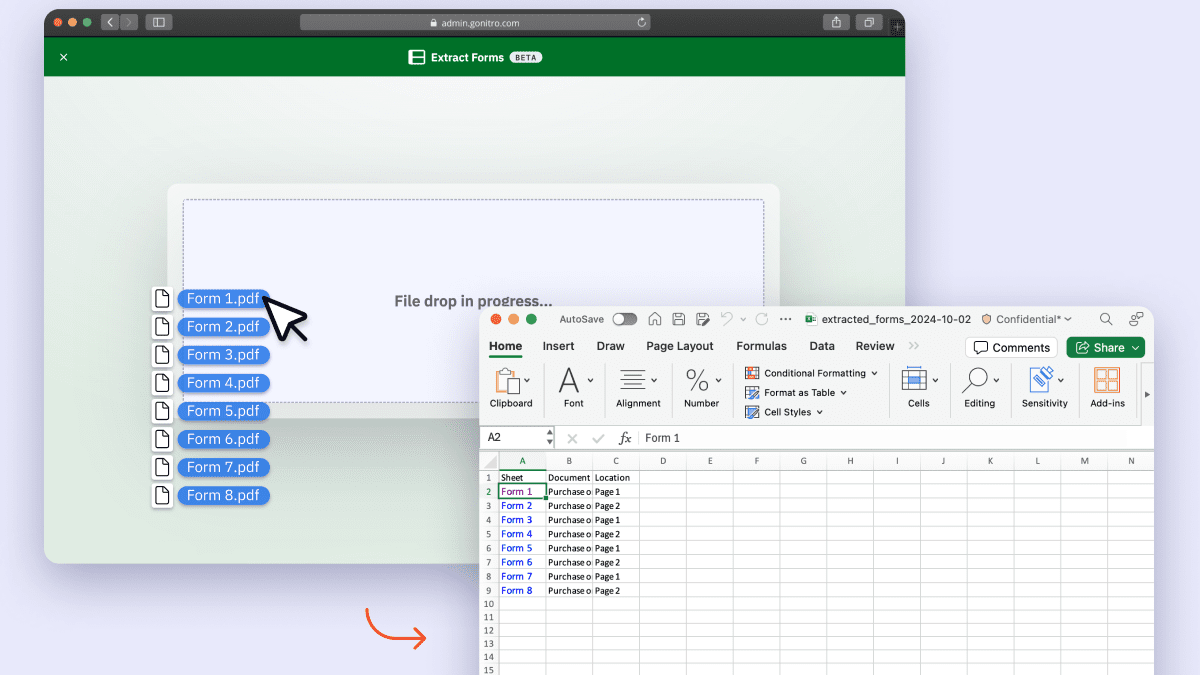
Task: Switch to the Formulas tab
Action: click(x=761, y=346)
